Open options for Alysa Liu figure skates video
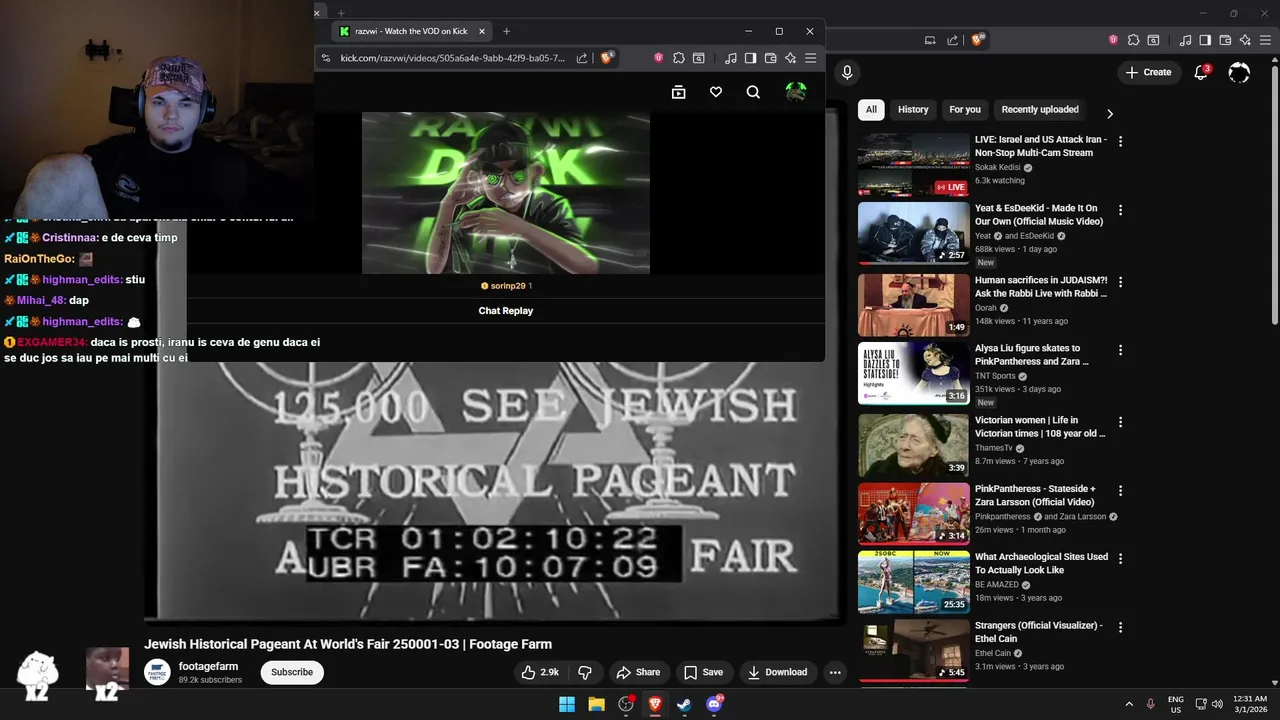This screenshot has width=1280, height=720. pos(1120,350)
